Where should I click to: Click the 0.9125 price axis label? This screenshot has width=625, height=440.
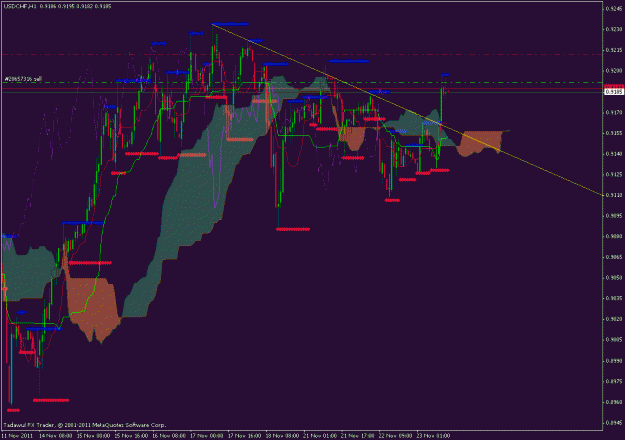(614, 174)
